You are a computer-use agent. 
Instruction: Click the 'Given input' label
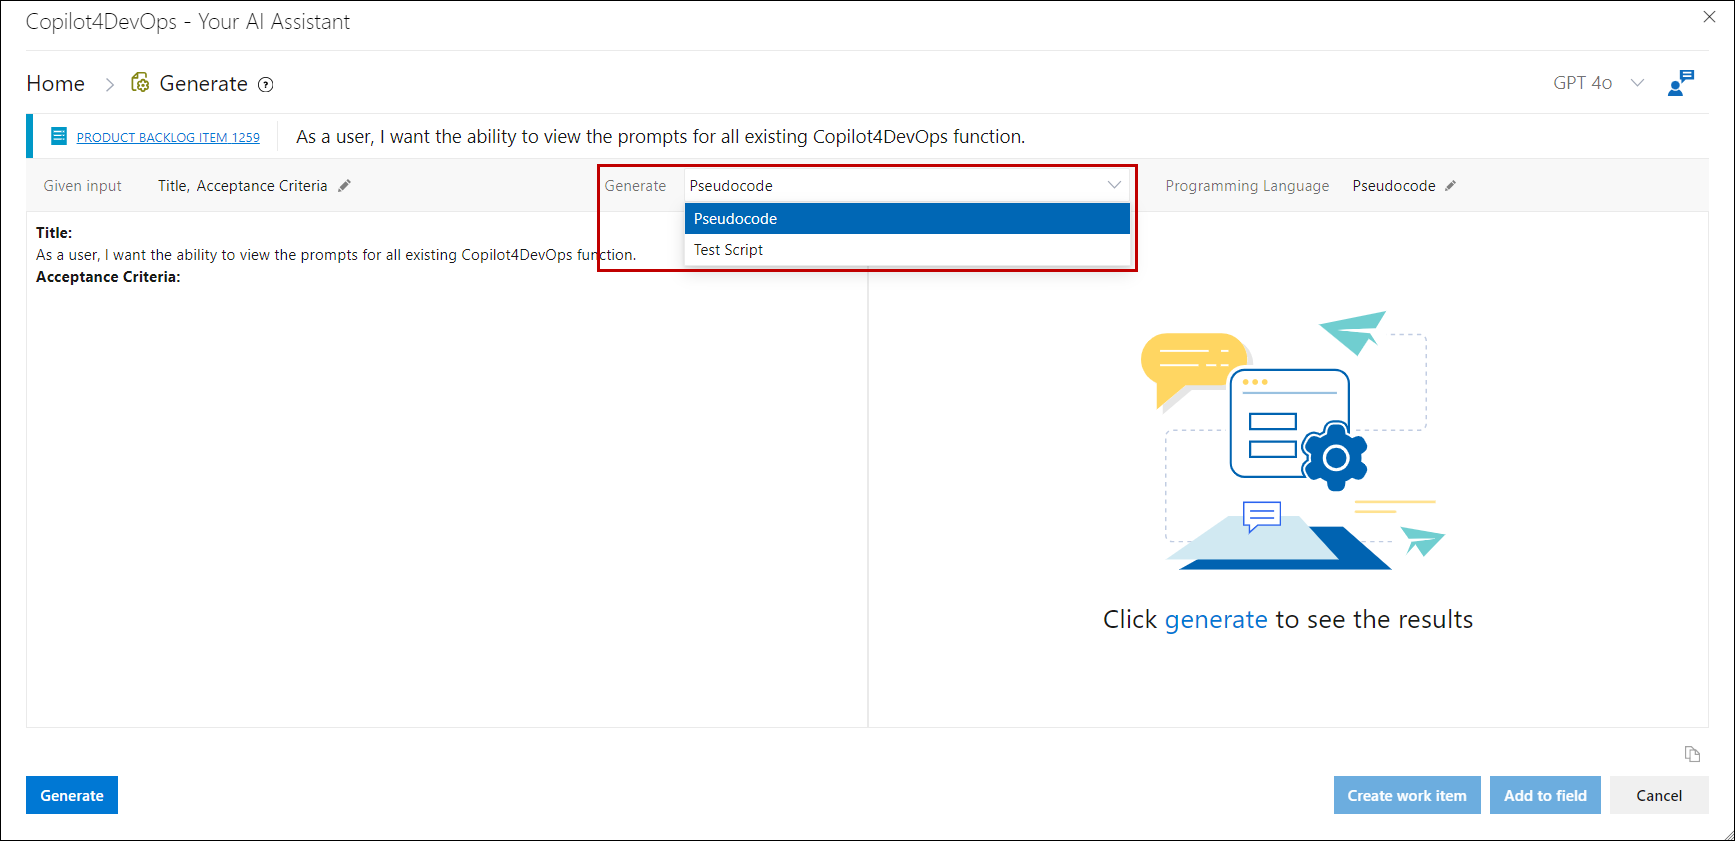click(83, 186)
